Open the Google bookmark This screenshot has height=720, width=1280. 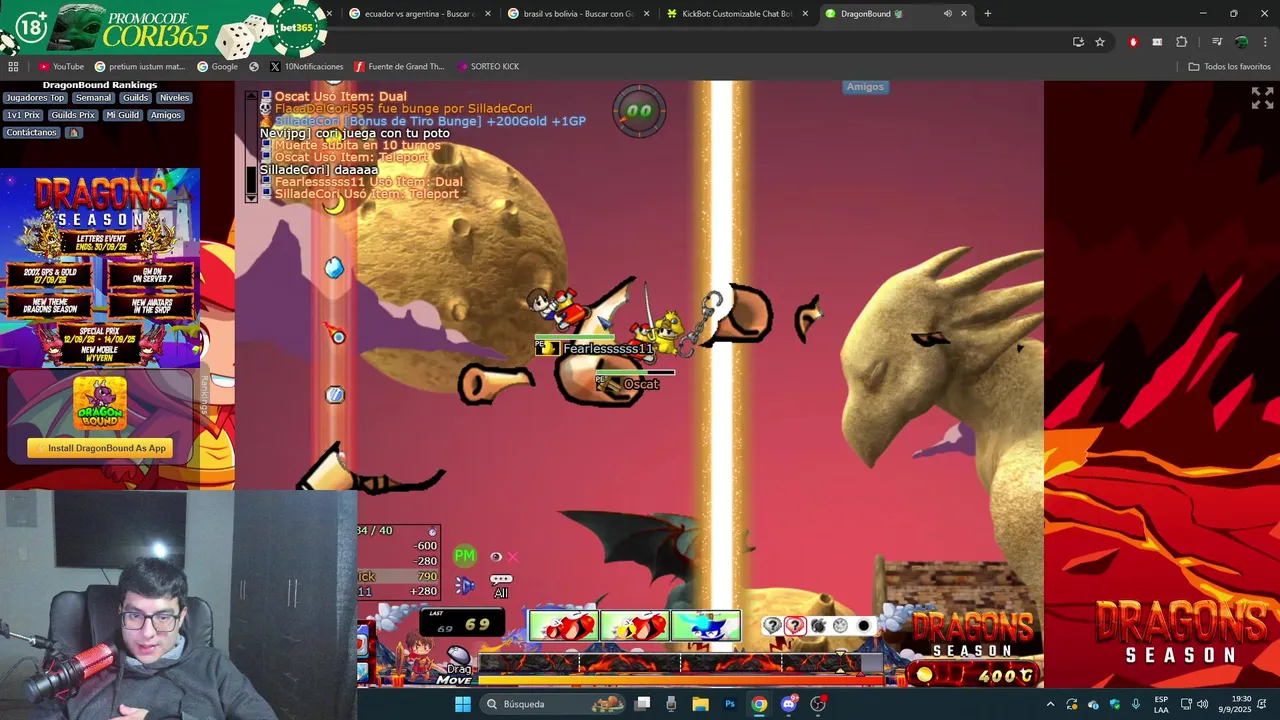[217, 67]
